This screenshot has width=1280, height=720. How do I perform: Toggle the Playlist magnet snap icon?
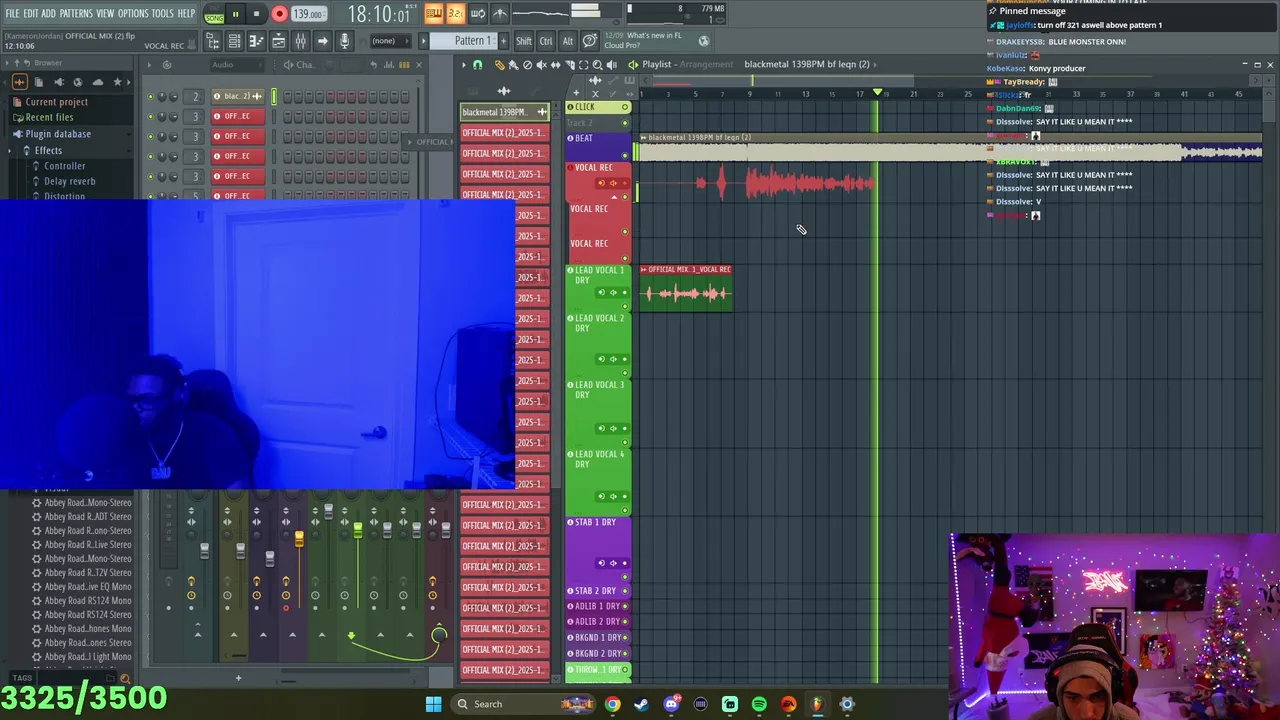[x=478, y=65]
